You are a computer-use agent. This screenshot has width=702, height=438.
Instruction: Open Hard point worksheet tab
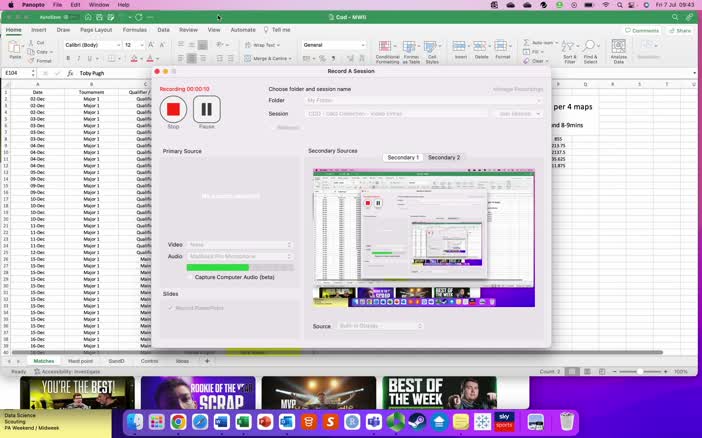pos(81,361)
